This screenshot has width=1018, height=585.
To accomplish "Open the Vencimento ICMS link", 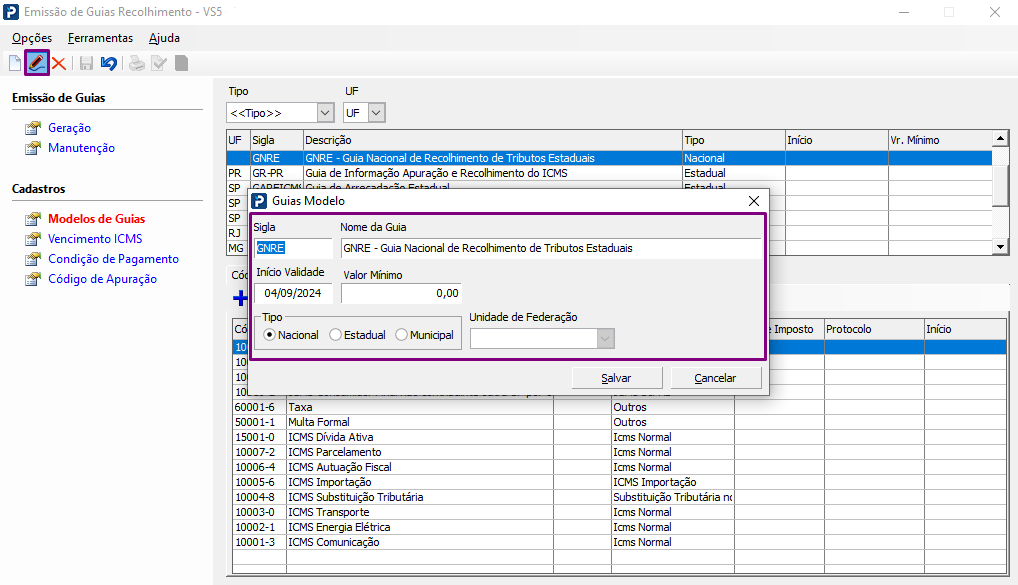I will point(95,239).
